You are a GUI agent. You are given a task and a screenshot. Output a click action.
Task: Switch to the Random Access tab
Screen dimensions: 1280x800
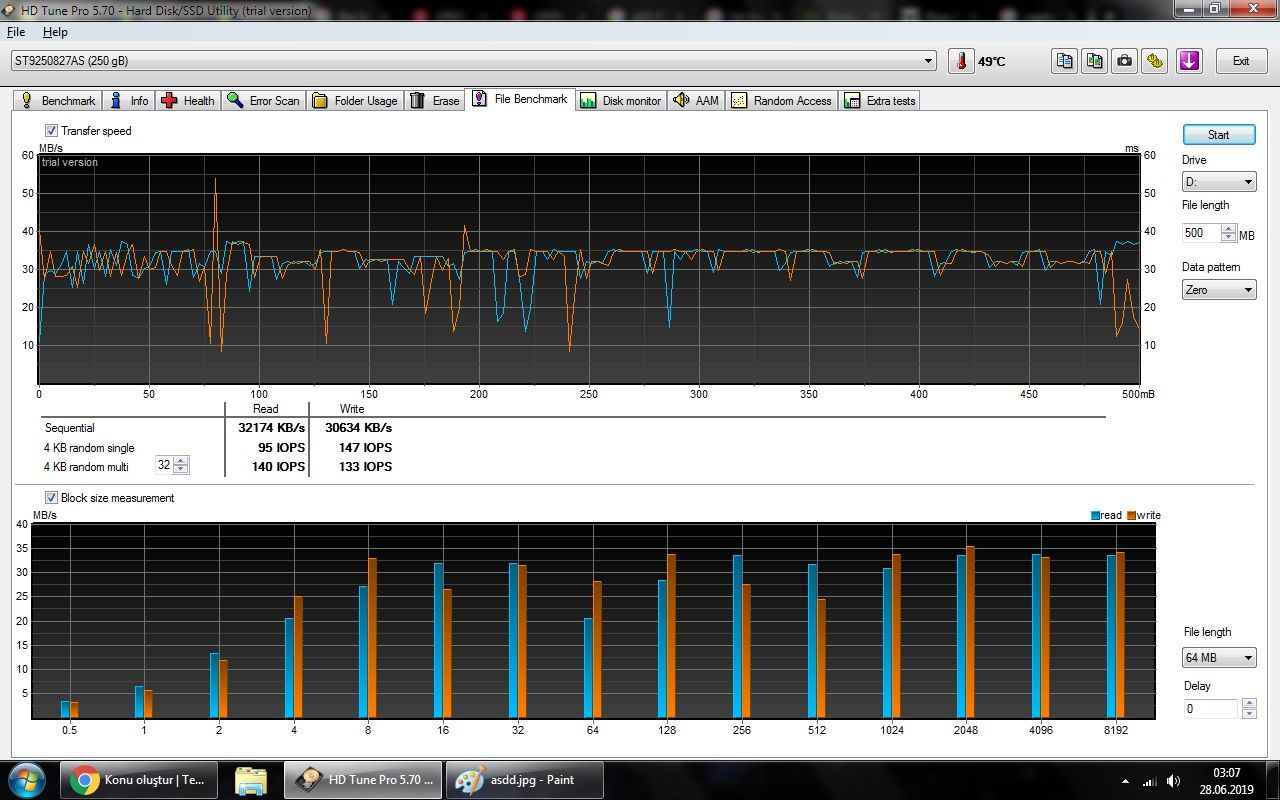click(x=782, y=101)
